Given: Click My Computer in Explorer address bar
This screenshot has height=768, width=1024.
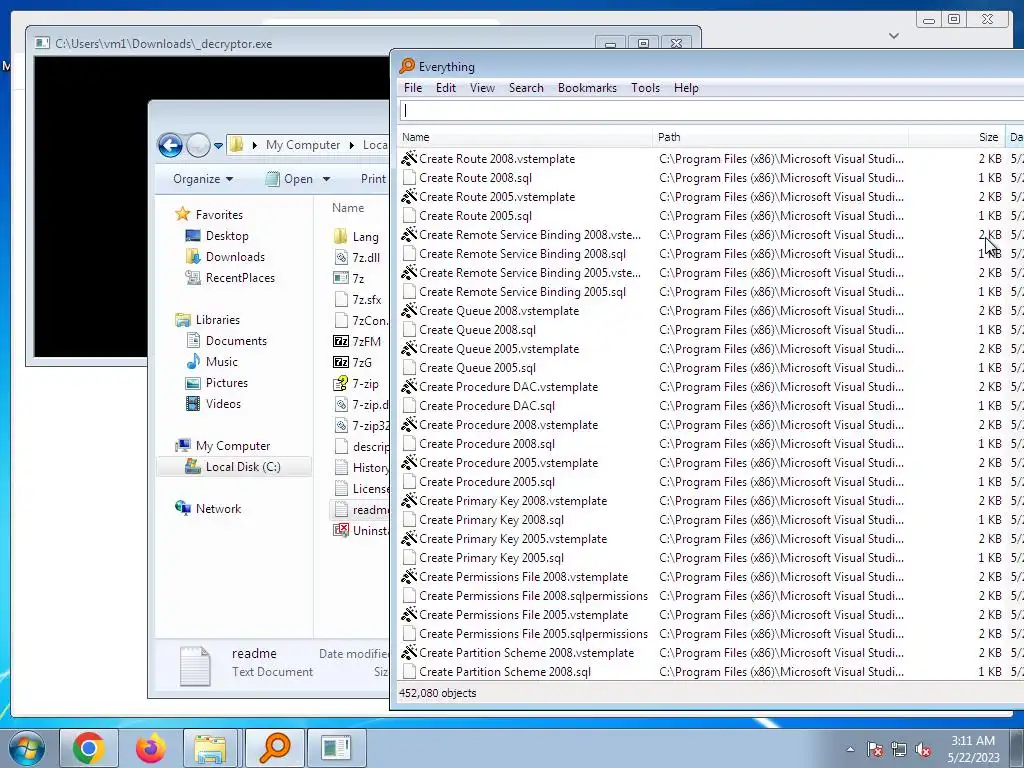Looking at the screenshot, I should pyautogui.click(x=302, y=145).
